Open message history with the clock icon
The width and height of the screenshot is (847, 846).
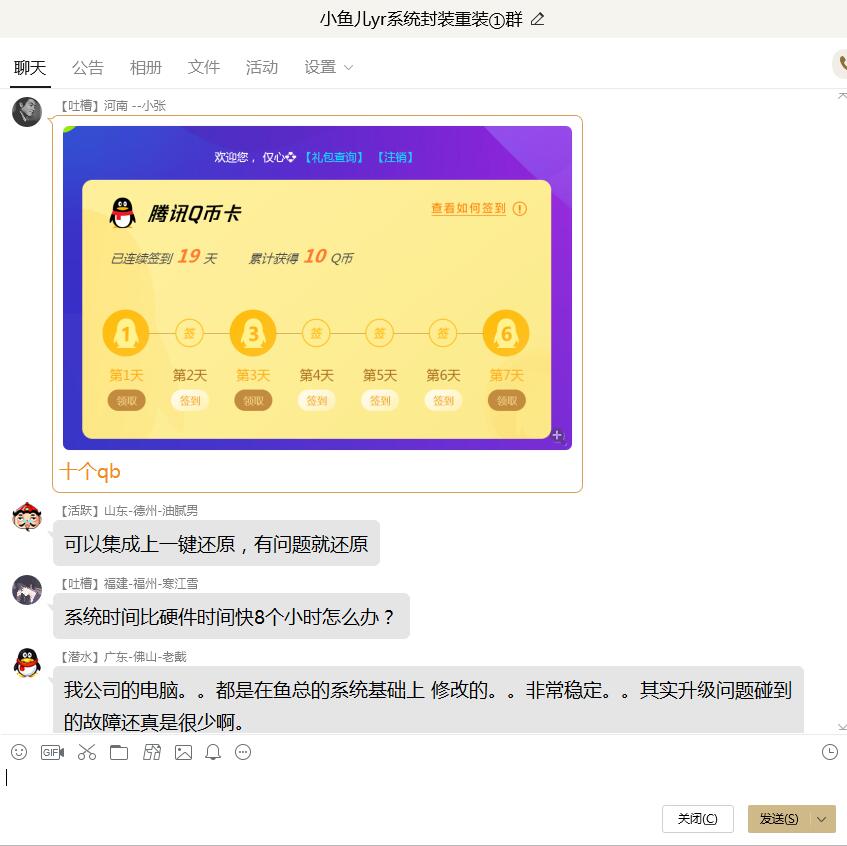click(x=830, y=752)
